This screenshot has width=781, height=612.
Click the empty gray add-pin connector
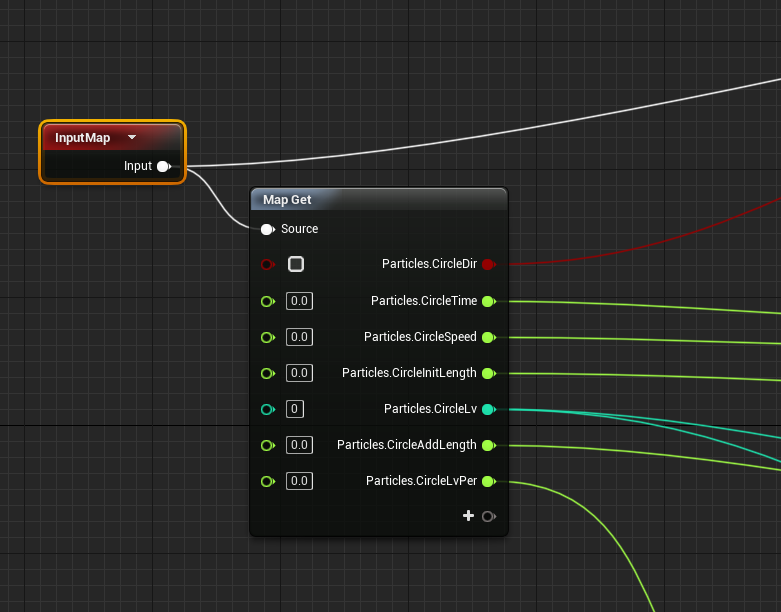(x=489, y=516)
